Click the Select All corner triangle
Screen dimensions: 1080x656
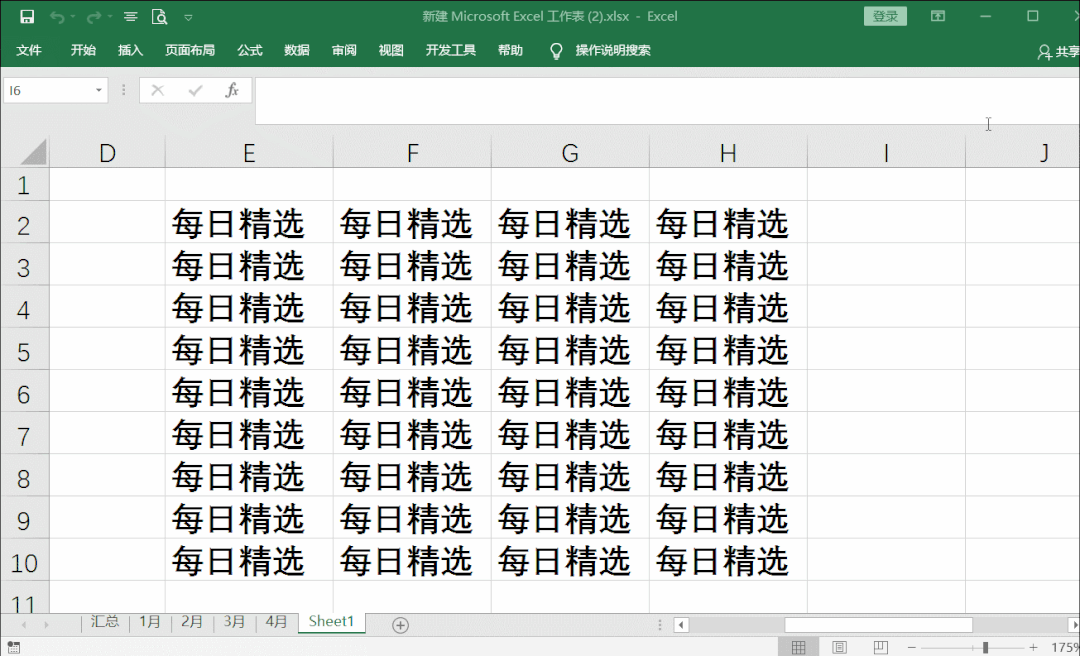pyautogui.click(x=33, y=152)
